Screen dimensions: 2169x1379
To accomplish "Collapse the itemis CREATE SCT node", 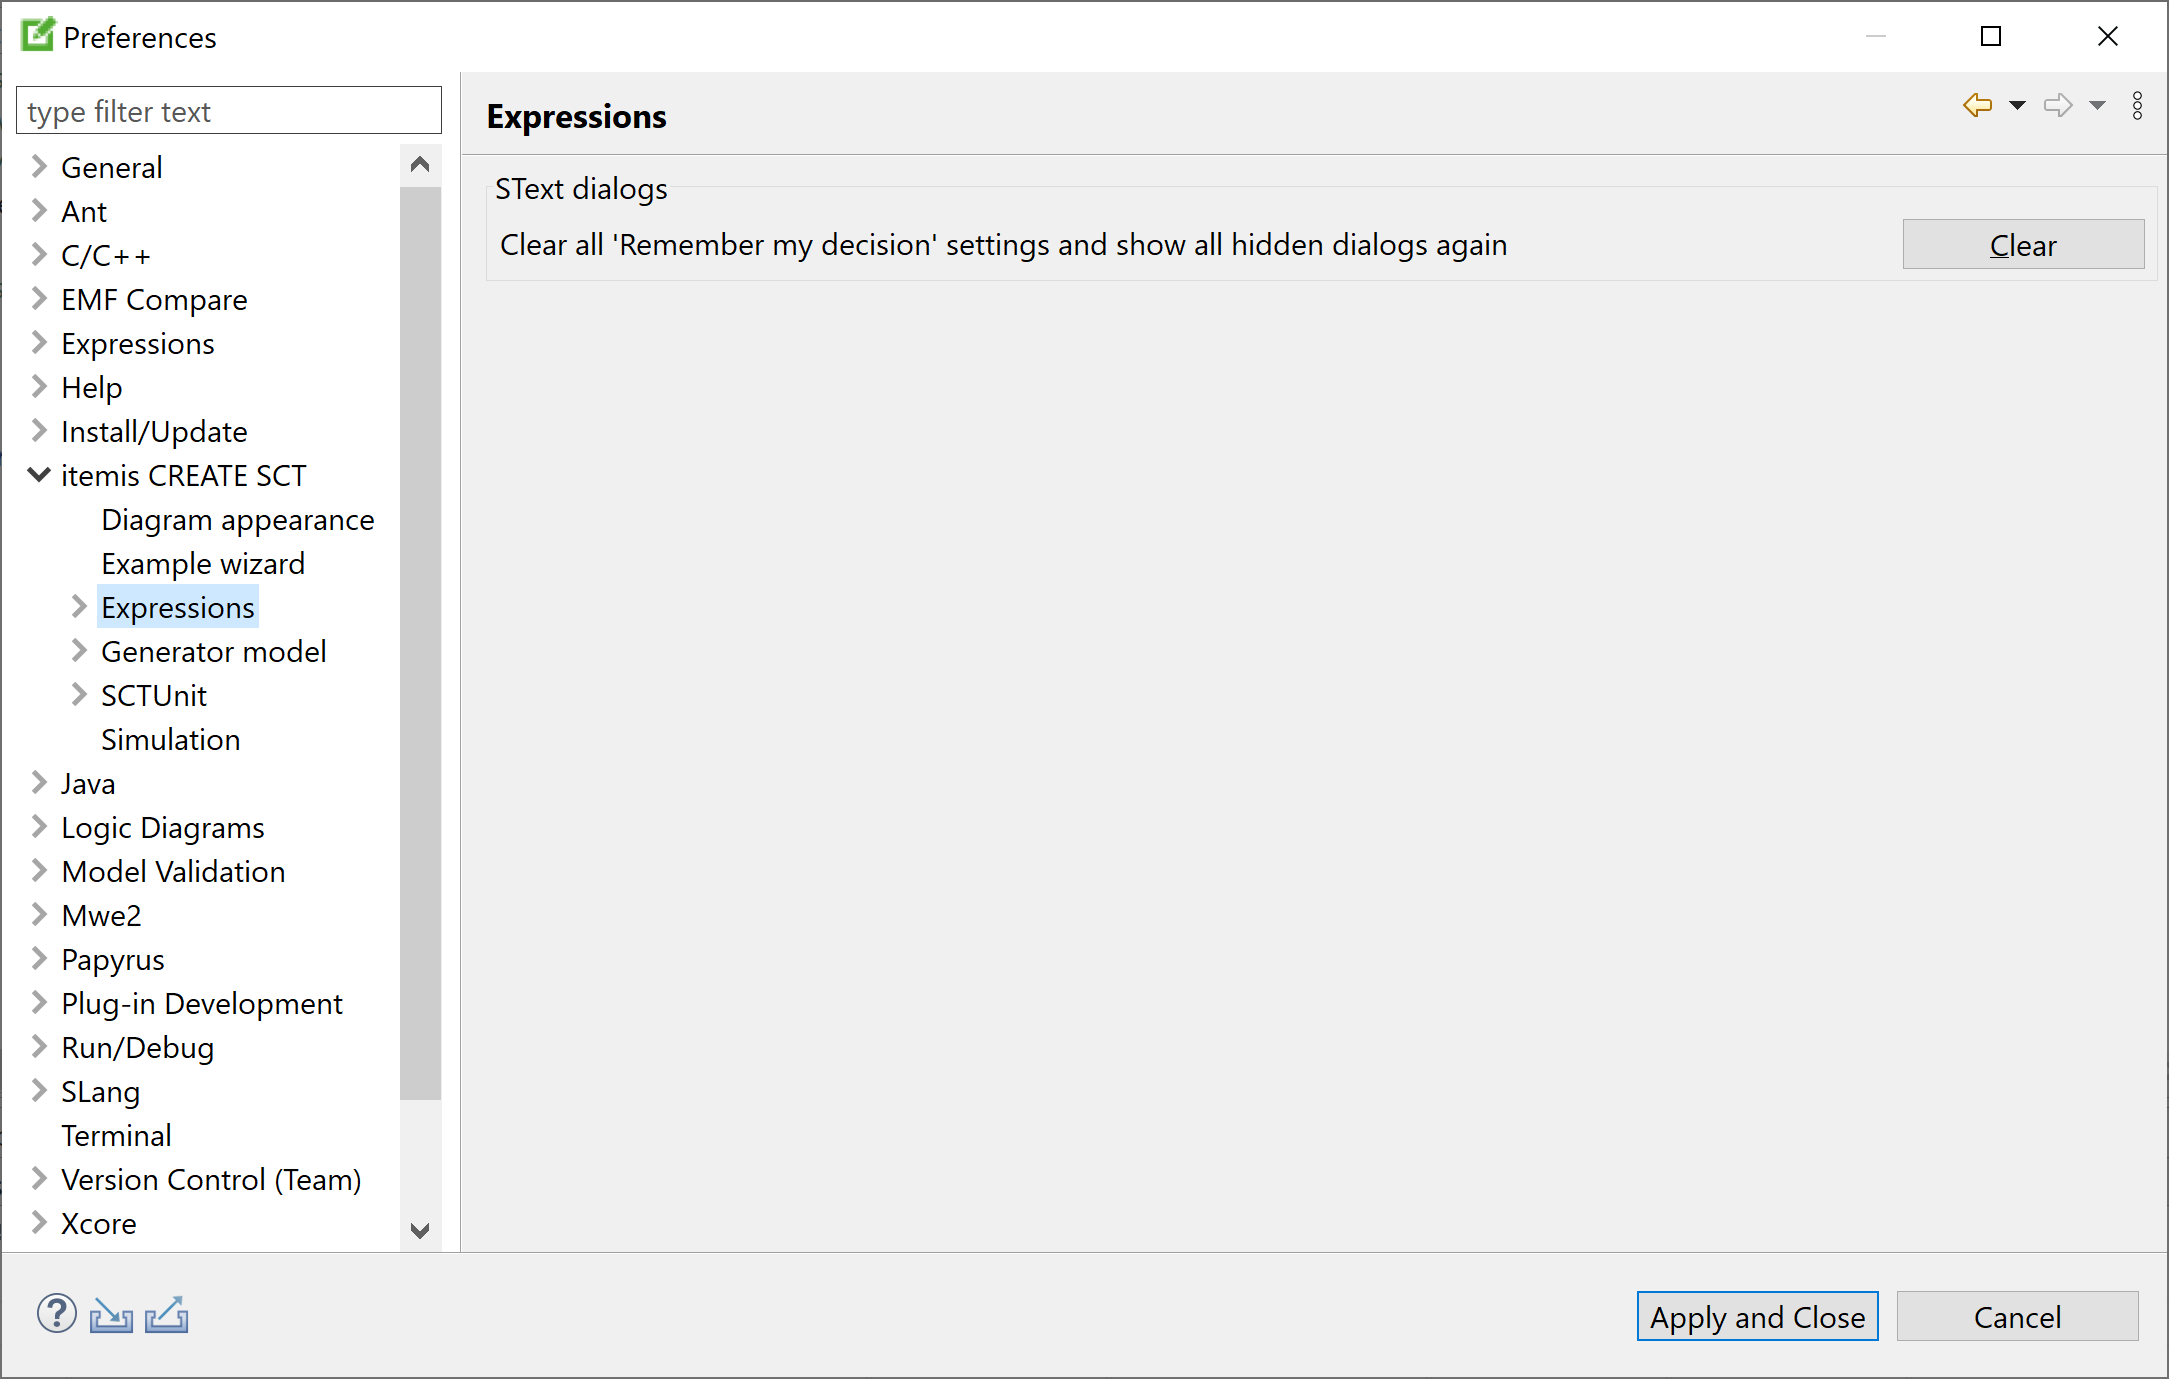I will pos(39,475).
